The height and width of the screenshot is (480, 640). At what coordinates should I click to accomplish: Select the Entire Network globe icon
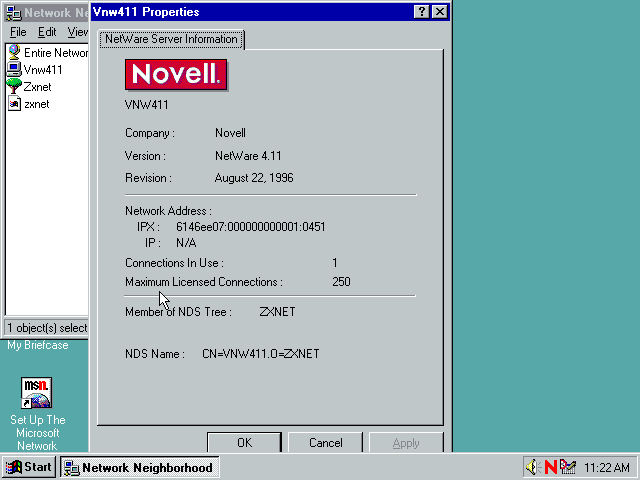(14, 52)
